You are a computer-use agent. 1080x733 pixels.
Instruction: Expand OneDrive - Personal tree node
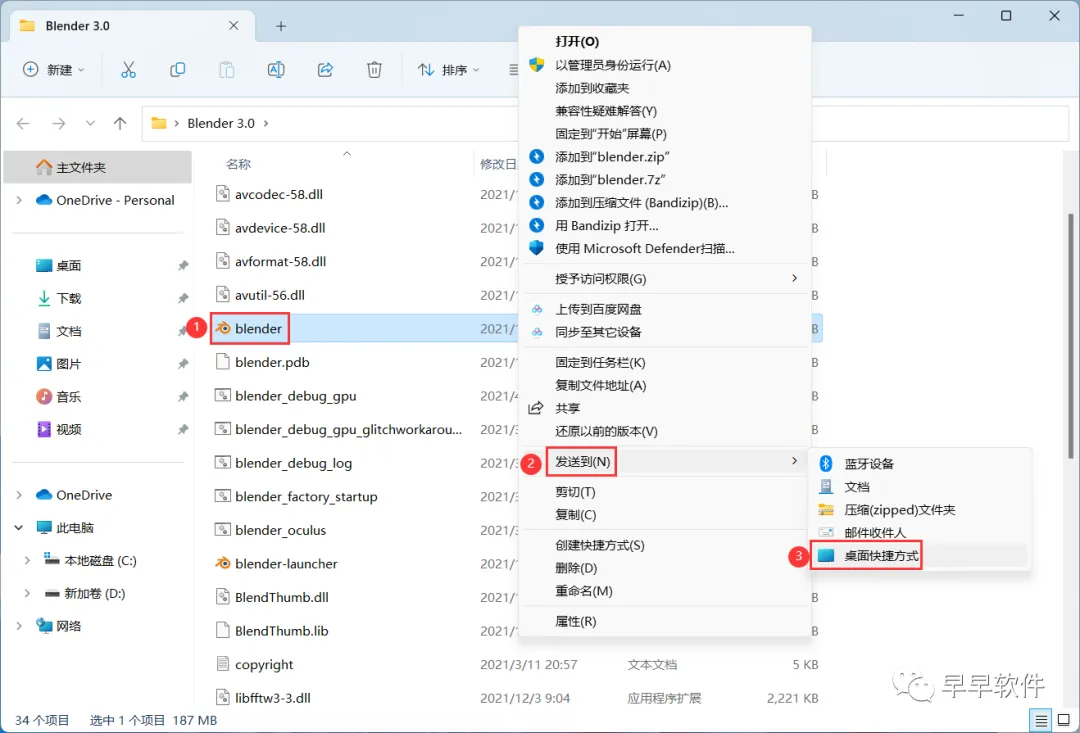click(19, 200)
